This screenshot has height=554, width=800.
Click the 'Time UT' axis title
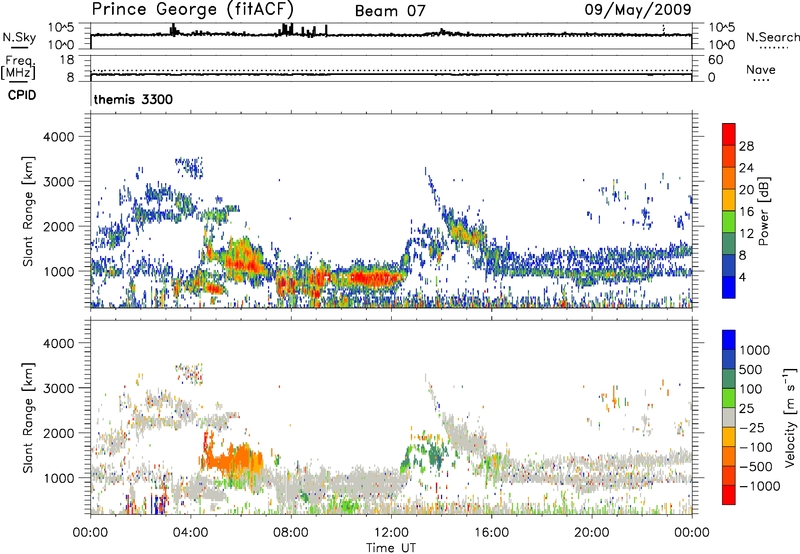(x=391, y=548)
